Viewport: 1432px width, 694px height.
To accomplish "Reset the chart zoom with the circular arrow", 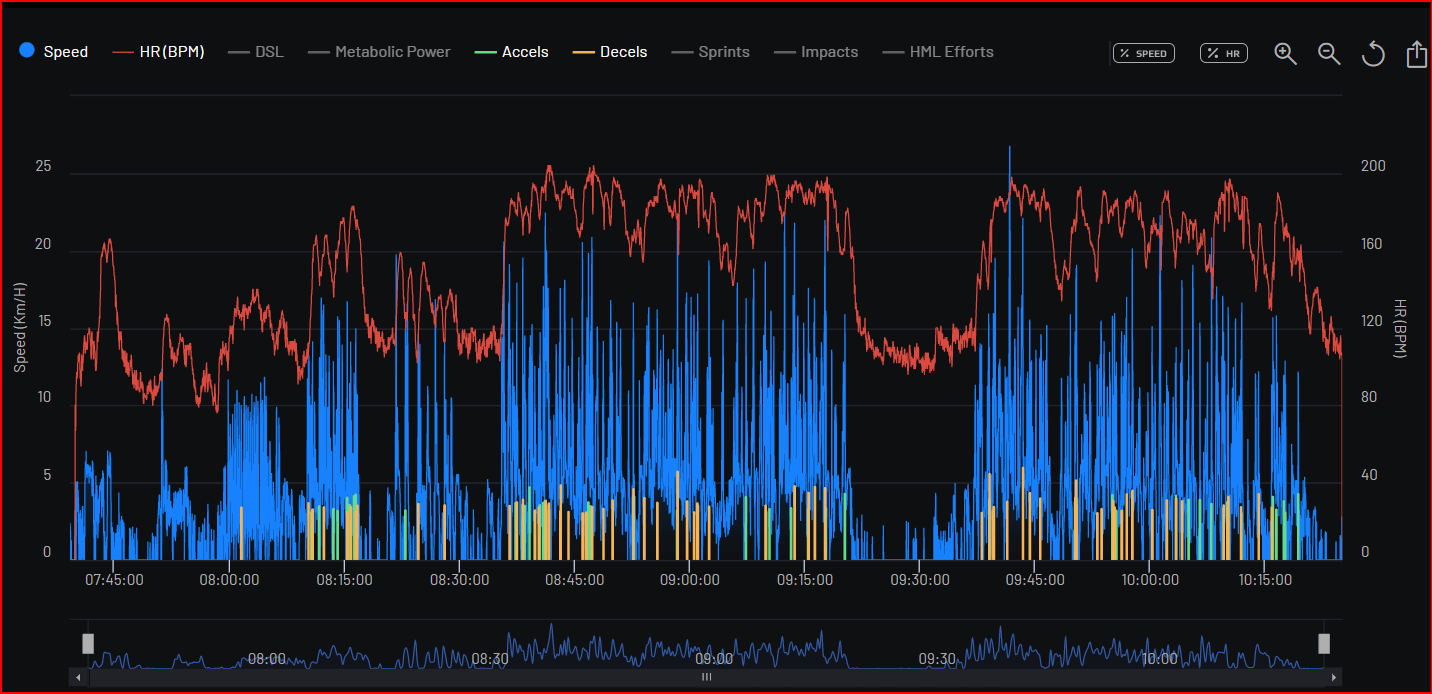I will tap(1373, 54).
